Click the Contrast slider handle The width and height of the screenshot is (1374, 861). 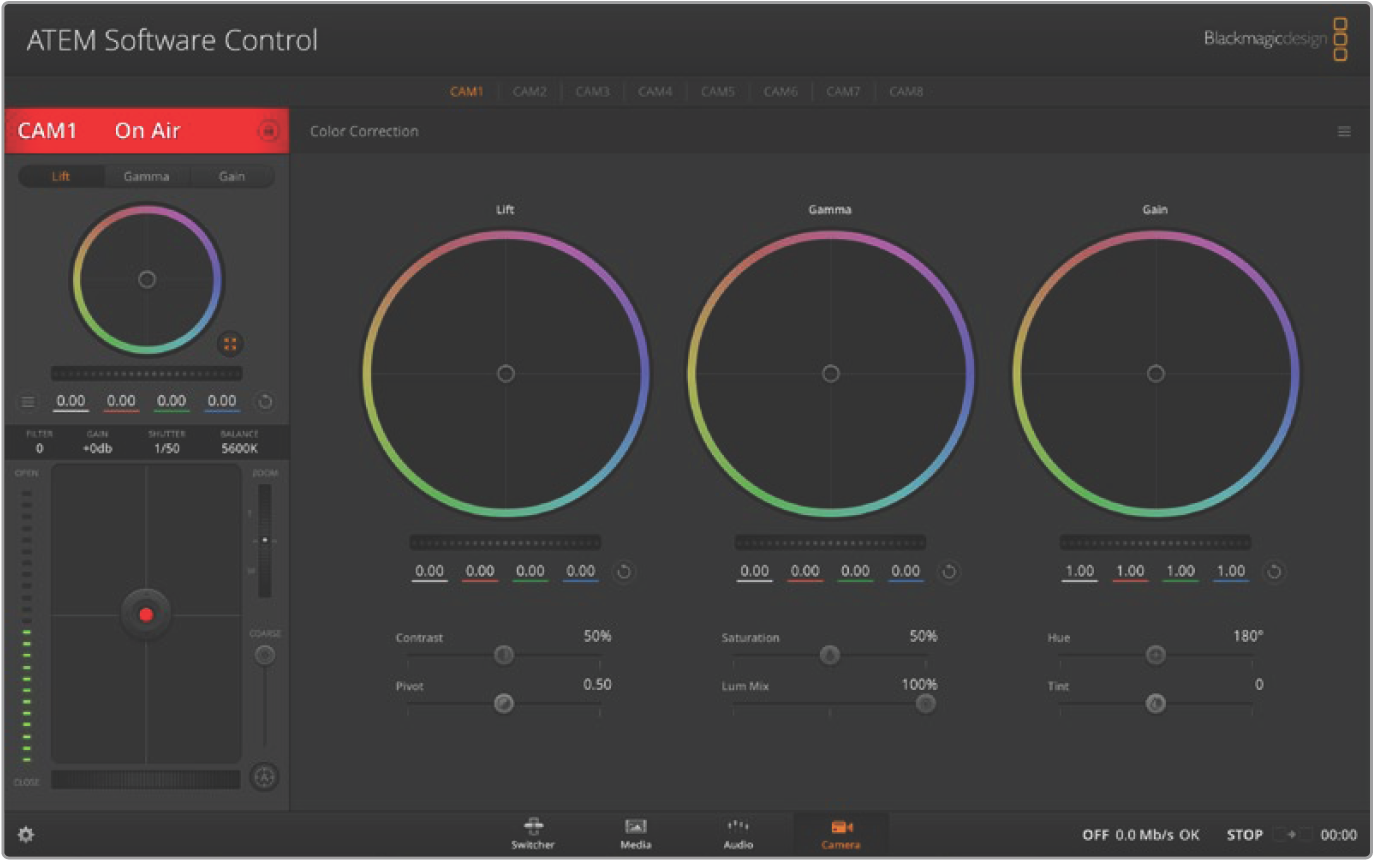point(504,655)
